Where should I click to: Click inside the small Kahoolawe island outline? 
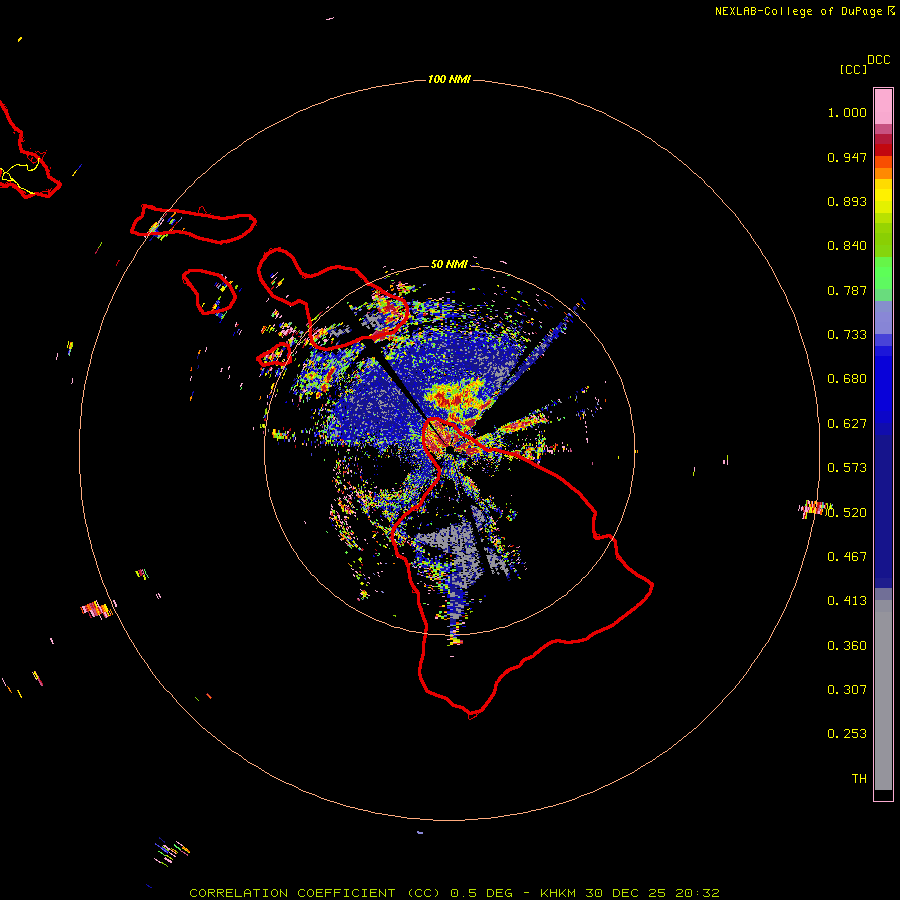pyautogui.click(x=276, y=355)
